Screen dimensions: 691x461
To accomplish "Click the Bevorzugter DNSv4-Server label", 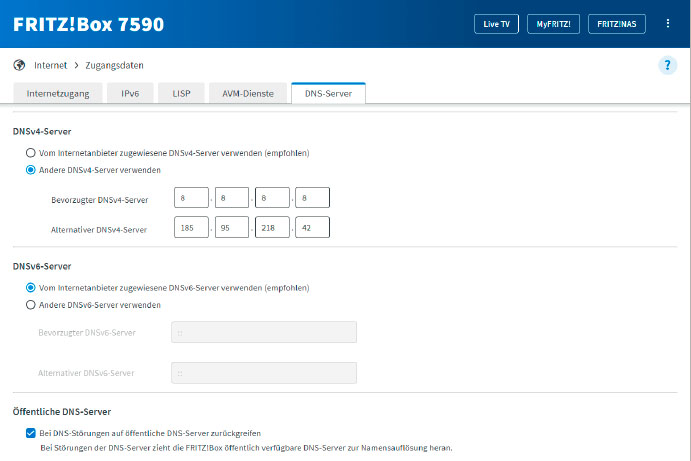I will (x=100, y=200).
